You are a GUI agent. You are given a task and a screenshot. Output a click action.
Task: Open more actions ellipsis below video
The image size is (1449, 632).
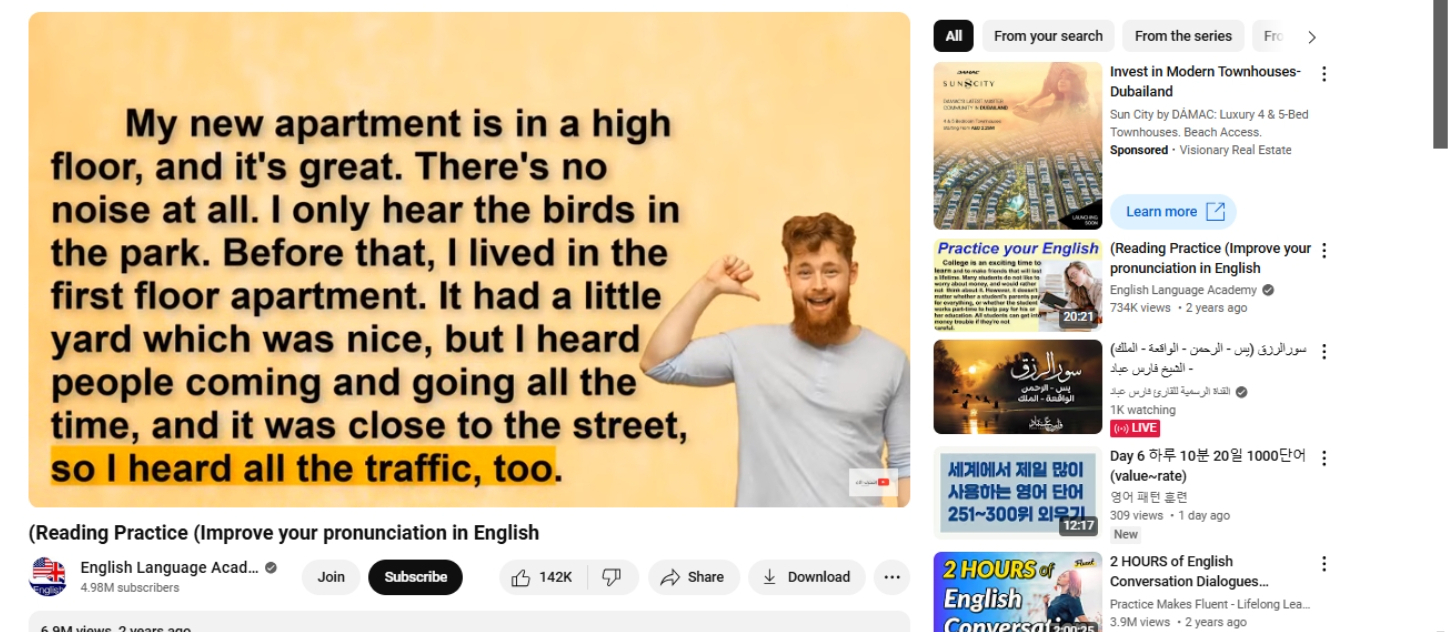point(892,577)
